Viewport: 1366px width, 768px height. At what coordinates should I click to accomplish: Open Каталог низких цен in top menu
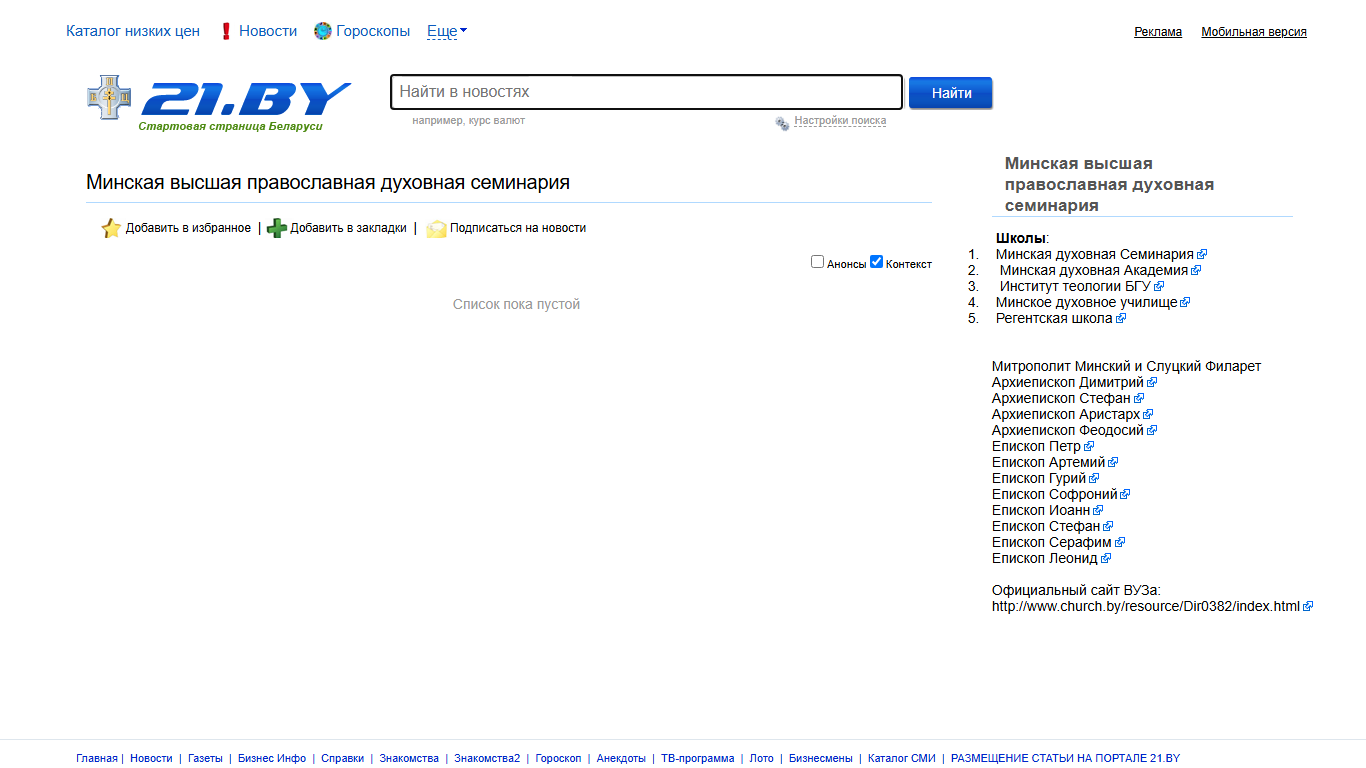(133, 31)
